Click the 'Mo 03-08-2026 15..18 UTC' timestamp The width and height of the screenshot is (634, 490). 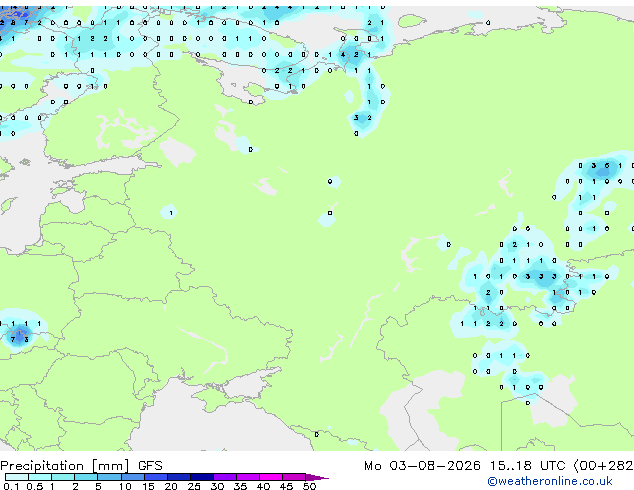(x=464, y=466)
